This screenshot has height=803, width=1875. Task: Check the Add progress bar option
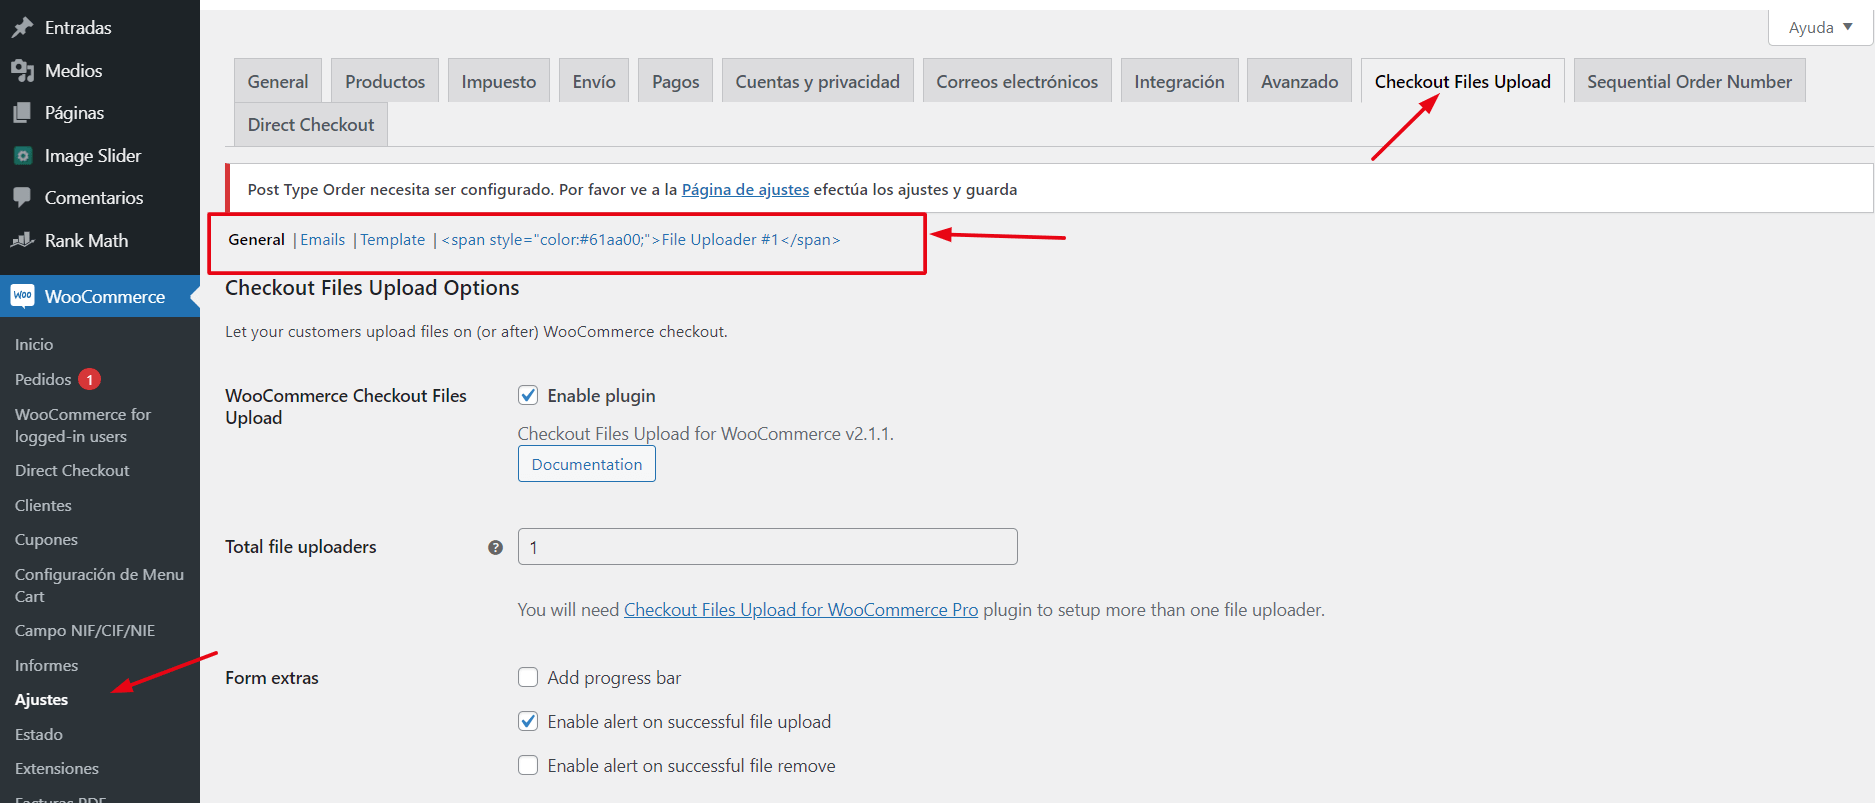click(528, 677)
